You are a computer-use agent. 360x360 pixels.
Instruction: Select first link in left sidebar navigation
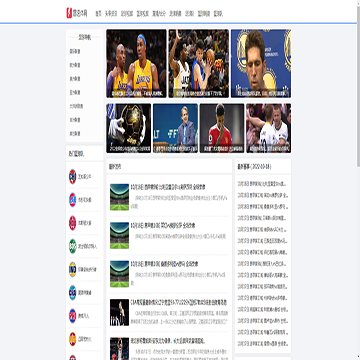coord(75,51)
